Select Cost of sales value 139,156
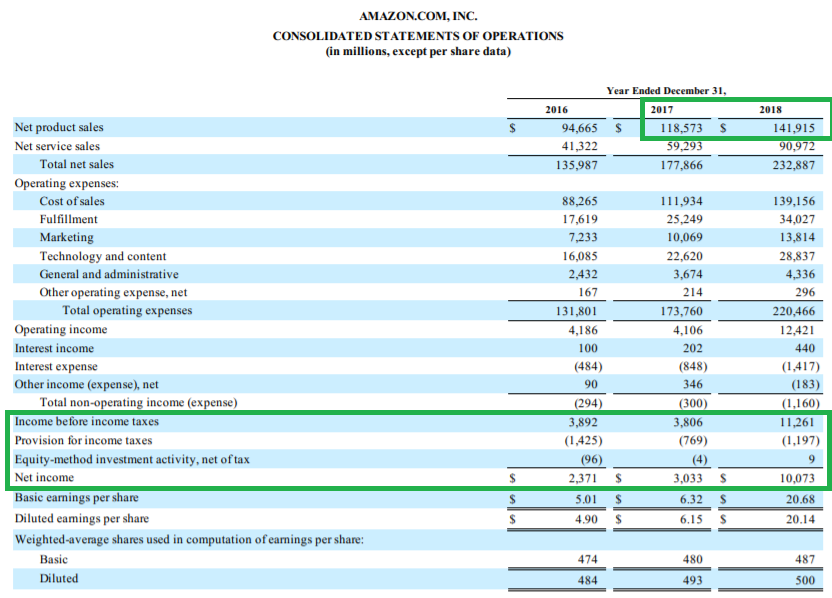This screenshot has height=598, width=832. point(793,201)
